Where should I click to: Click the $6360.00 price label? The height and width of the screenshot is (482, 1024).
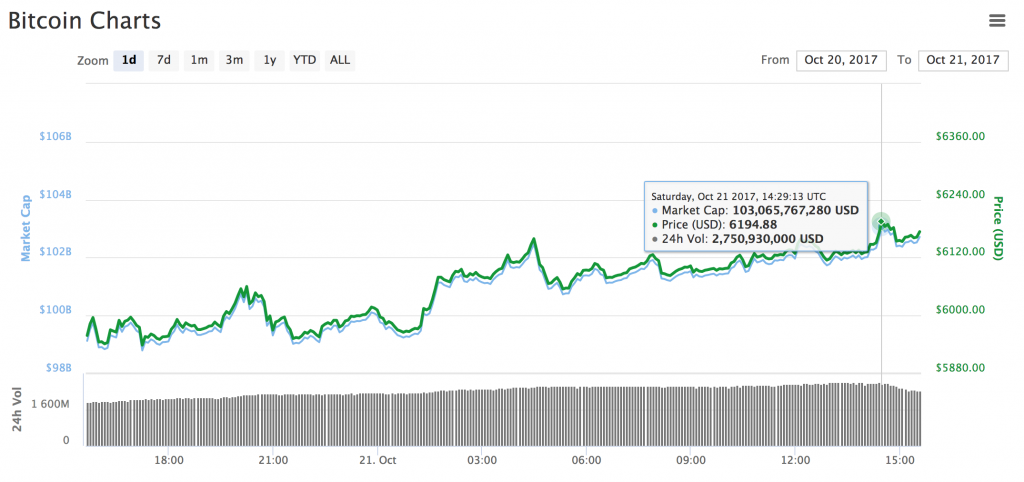[960, 137]
